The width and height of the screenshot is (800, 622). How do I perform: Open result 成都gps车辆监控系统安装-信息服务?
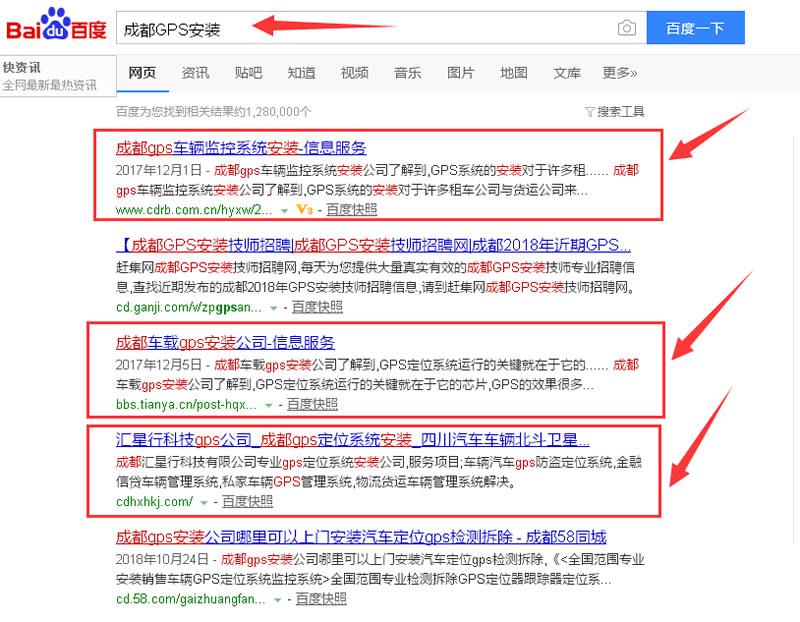[241, 148]
